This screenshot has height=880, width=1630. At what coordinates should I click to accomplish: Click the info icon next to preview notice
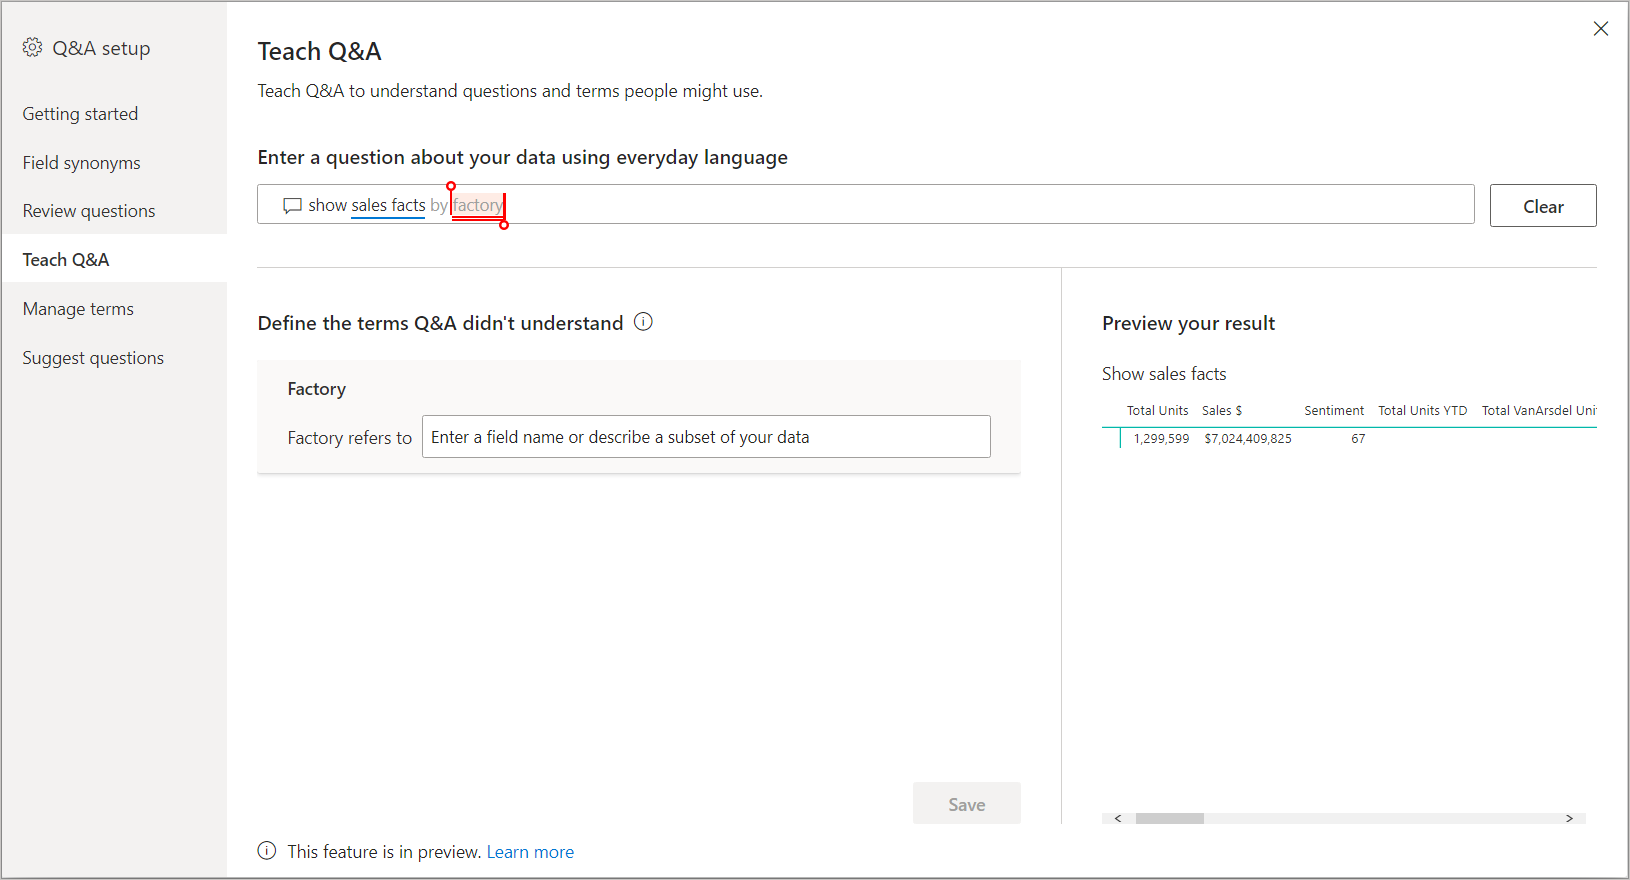[x=267, y=851]
